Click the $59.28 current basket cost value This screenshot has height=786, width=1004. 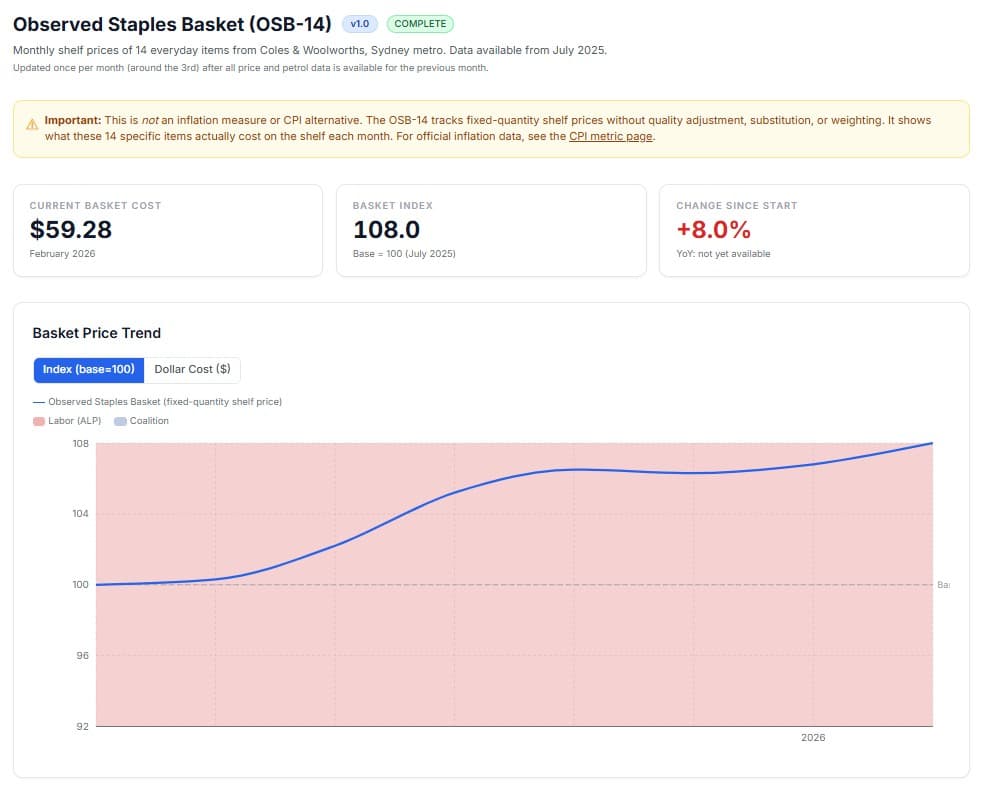tap(71, 230)
